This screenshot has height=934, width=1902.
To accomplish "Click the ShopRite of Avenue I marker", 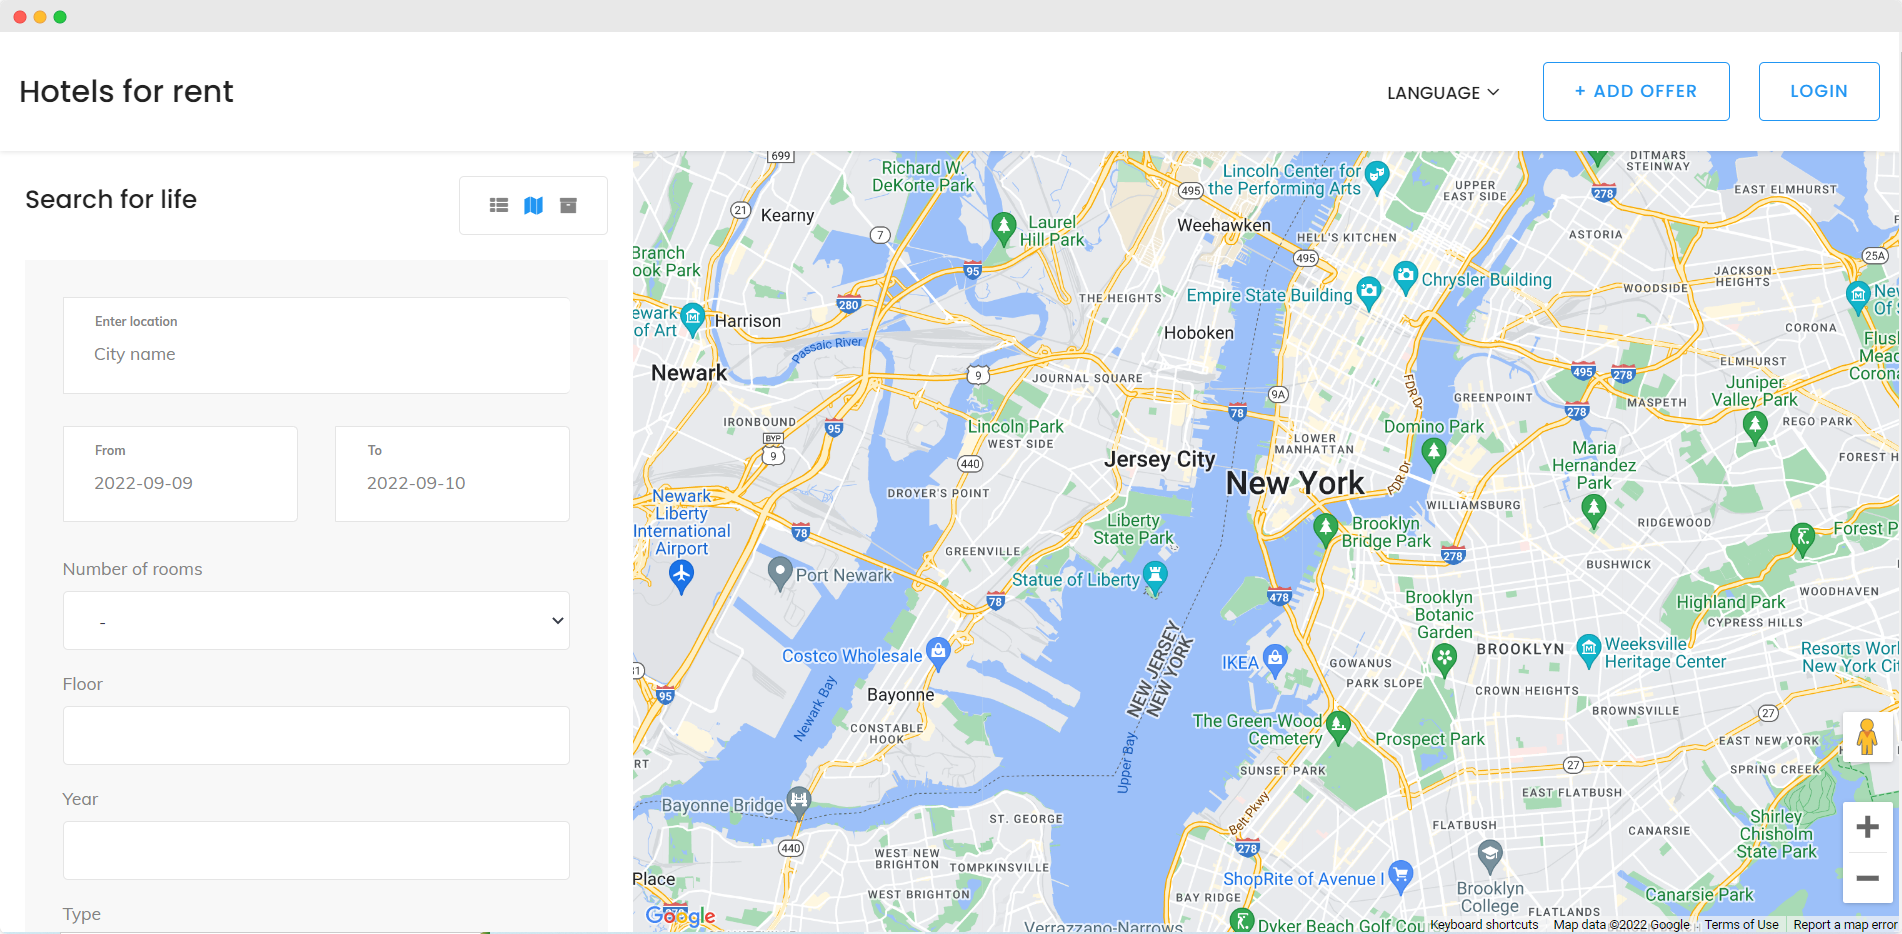I will [1401, 877].
